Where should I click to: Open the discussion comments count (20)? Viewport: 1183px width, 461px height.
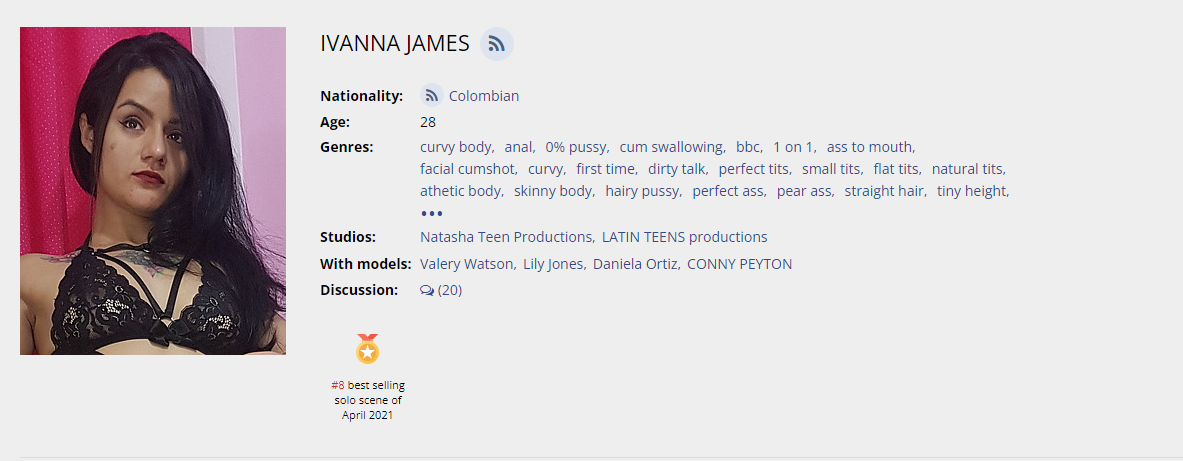coord(450,291)
